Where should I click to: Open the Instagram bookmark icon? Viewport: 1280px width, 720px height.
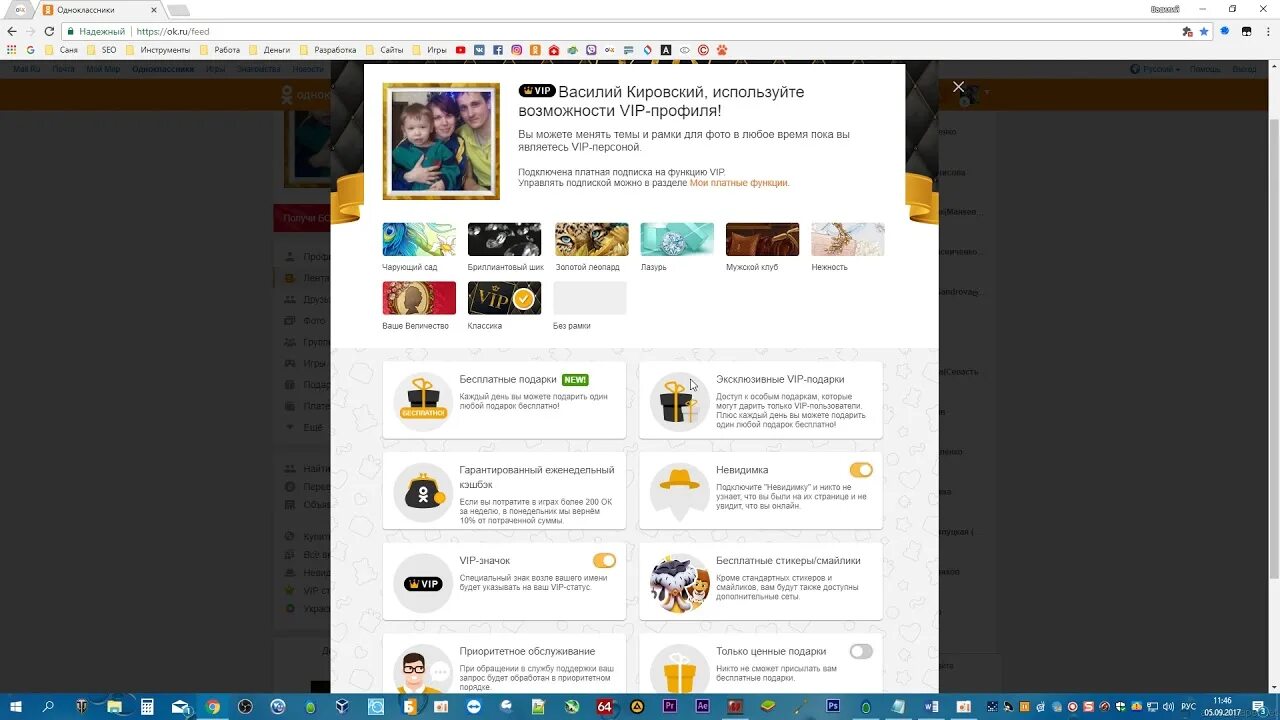point(517,50)
